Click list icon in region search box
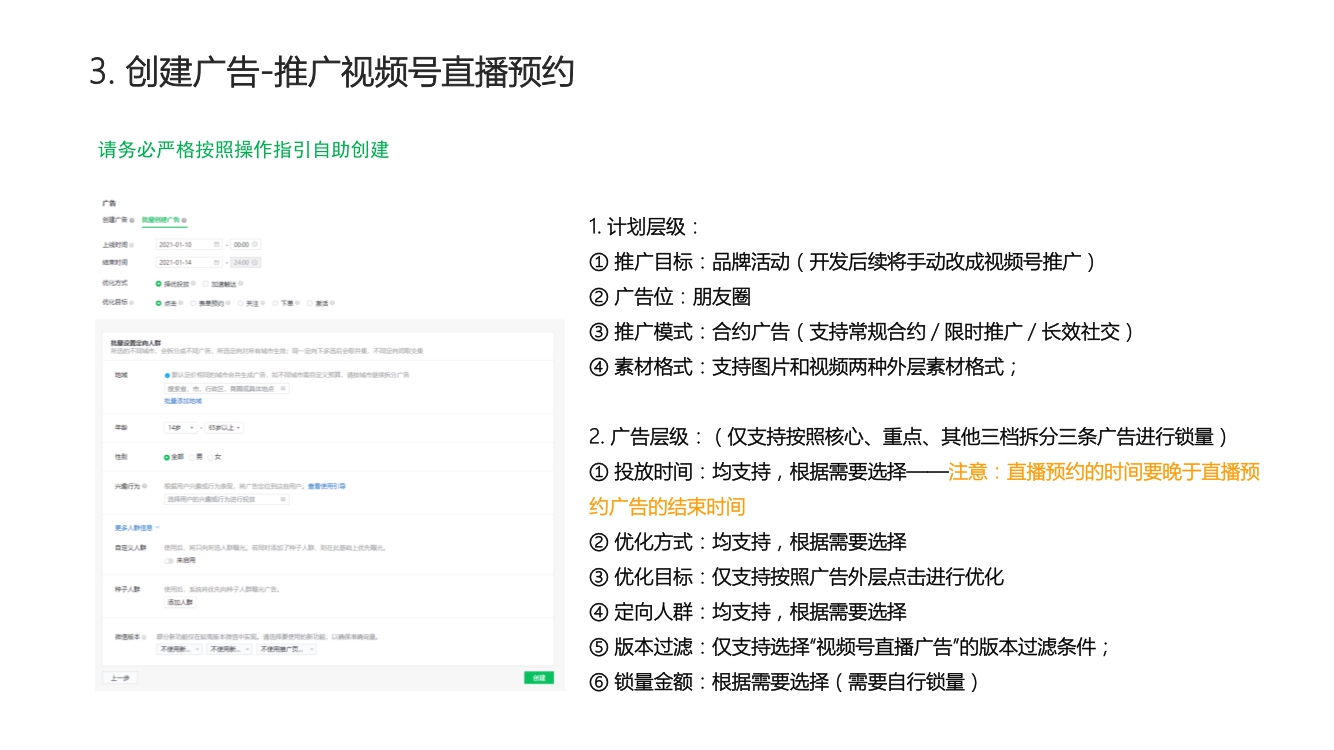The image size is (1334, 750). pyautogui.click(x=282, y=388)
